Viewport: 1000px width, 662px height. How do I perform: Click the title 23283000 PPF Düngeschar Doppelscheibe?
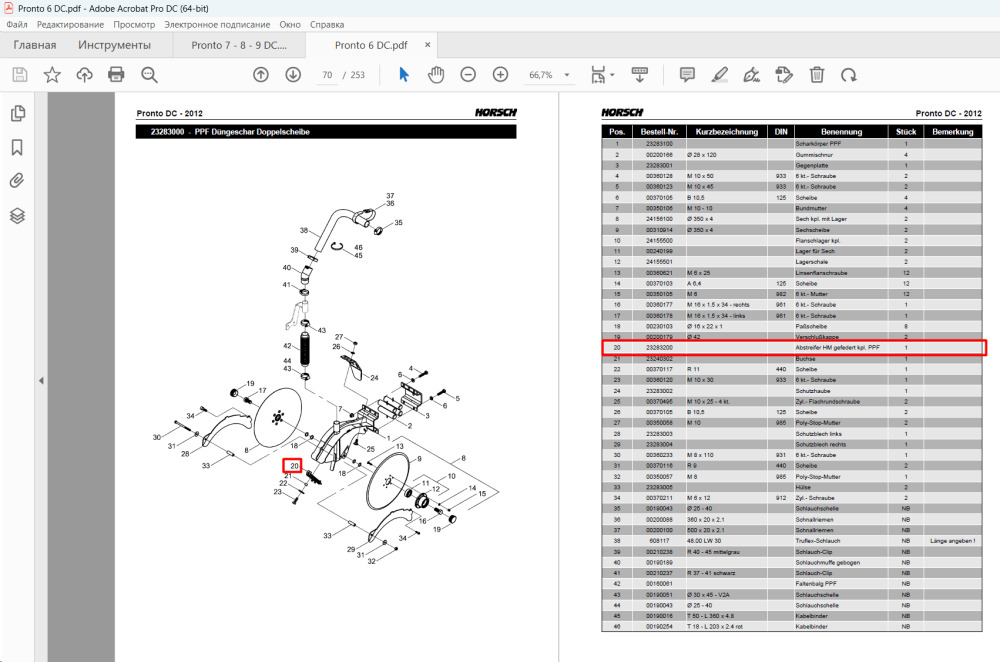pos(230,132)
